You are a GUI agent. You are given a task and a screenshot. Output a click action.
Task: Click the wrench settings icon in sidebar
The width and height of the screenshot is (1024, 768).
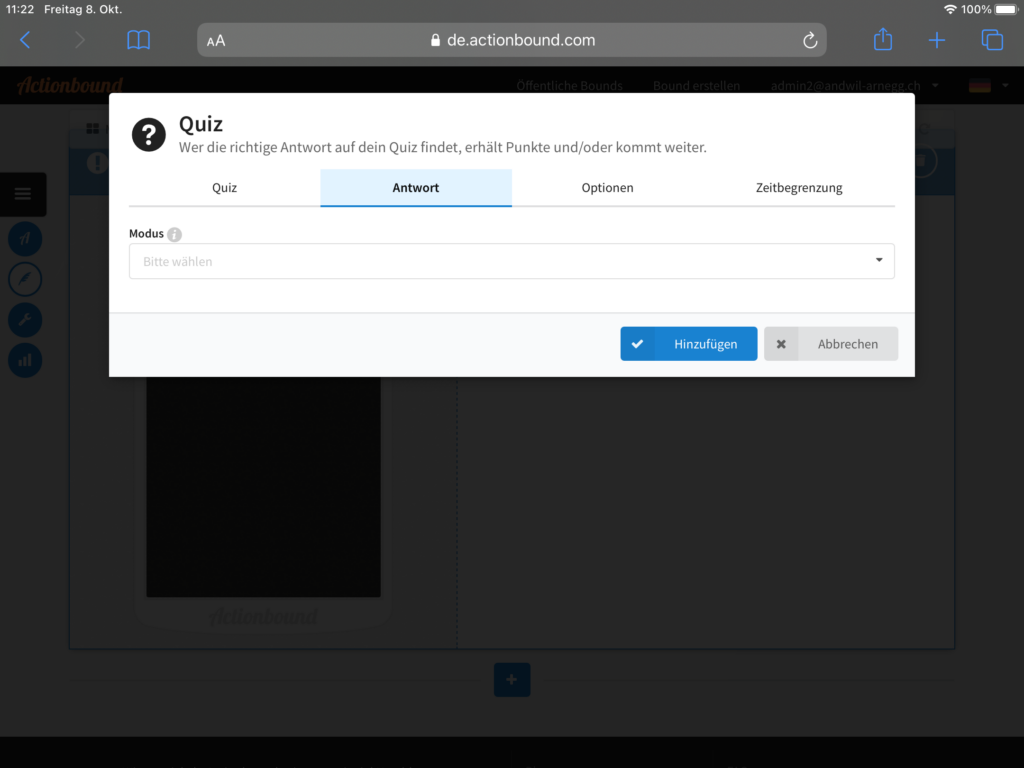(25, 320)
